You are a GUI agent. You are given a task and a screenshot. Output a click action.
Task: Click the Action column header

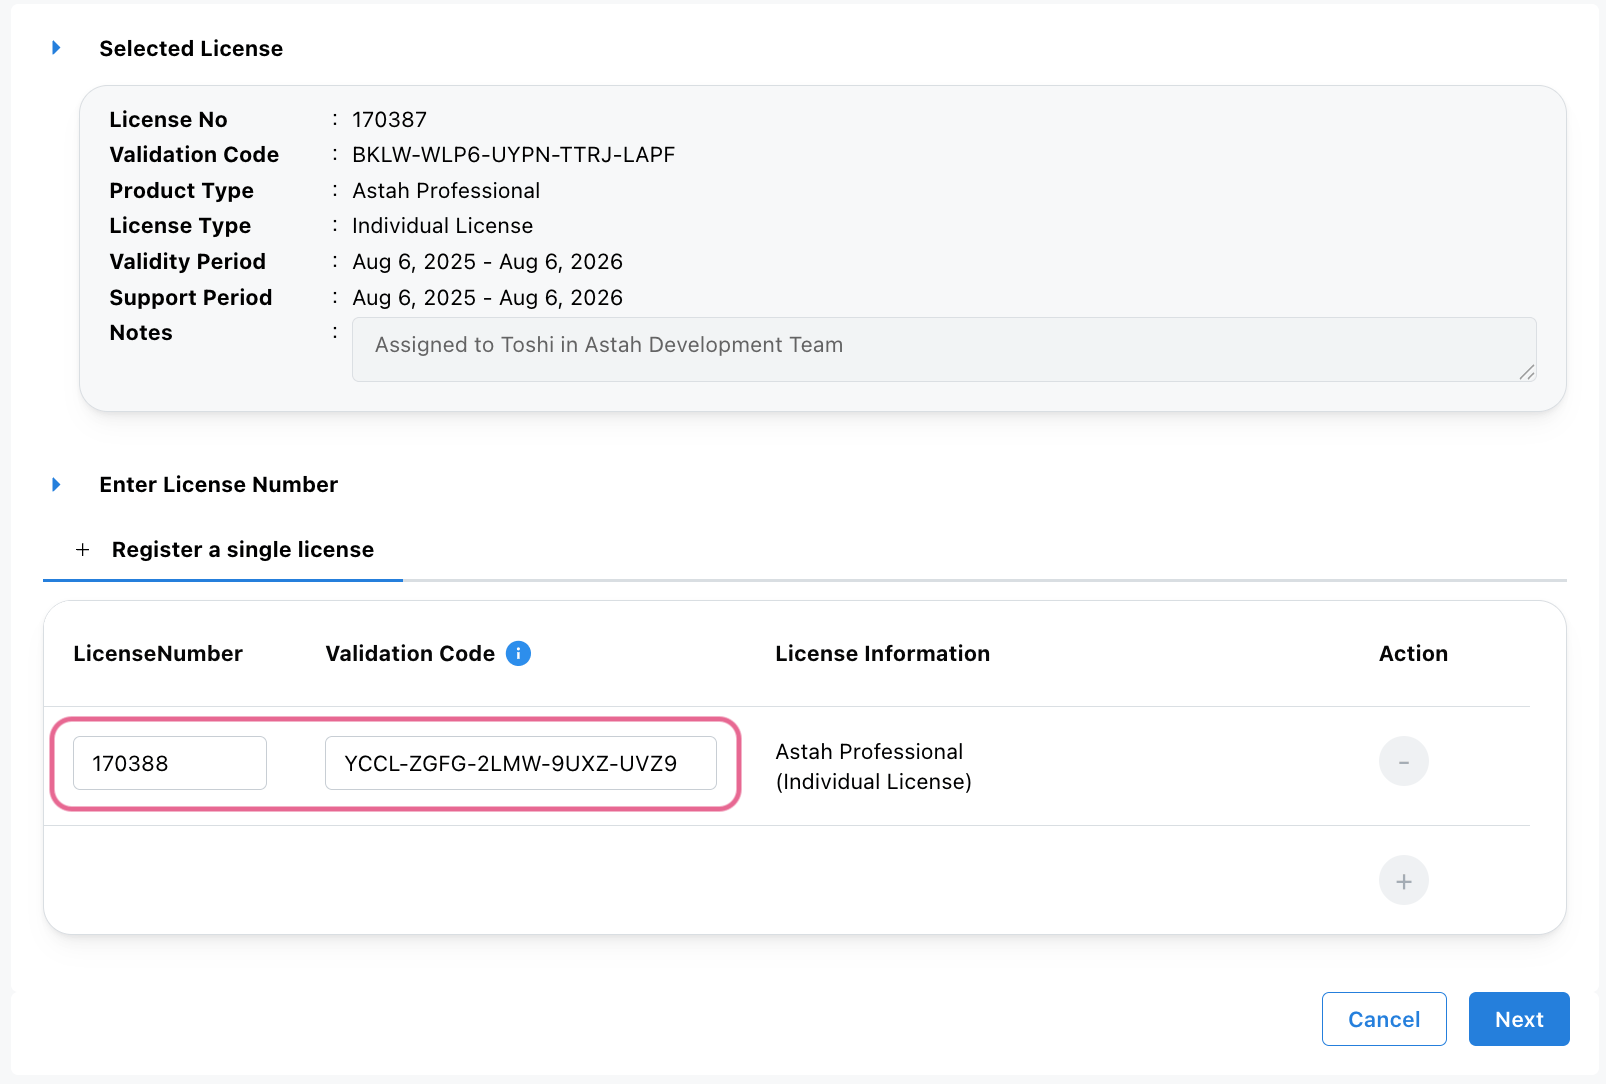[1413, 654]
